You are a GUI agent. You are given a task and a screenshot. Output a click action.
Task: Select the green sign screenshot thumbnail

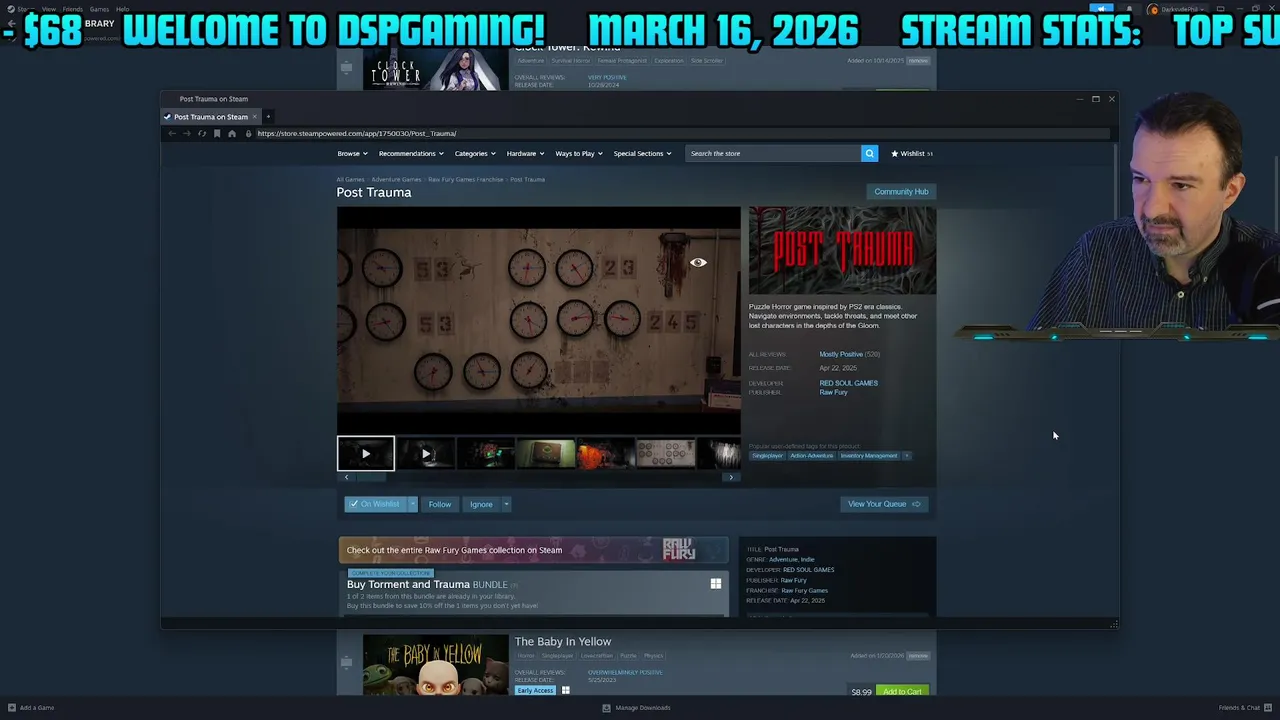(546, 454)
